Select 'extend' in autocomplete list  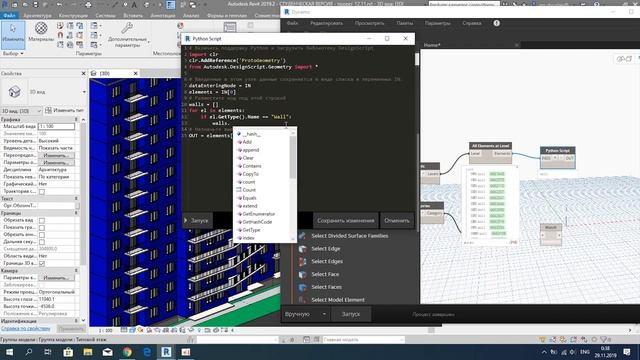tap(250, 206)
